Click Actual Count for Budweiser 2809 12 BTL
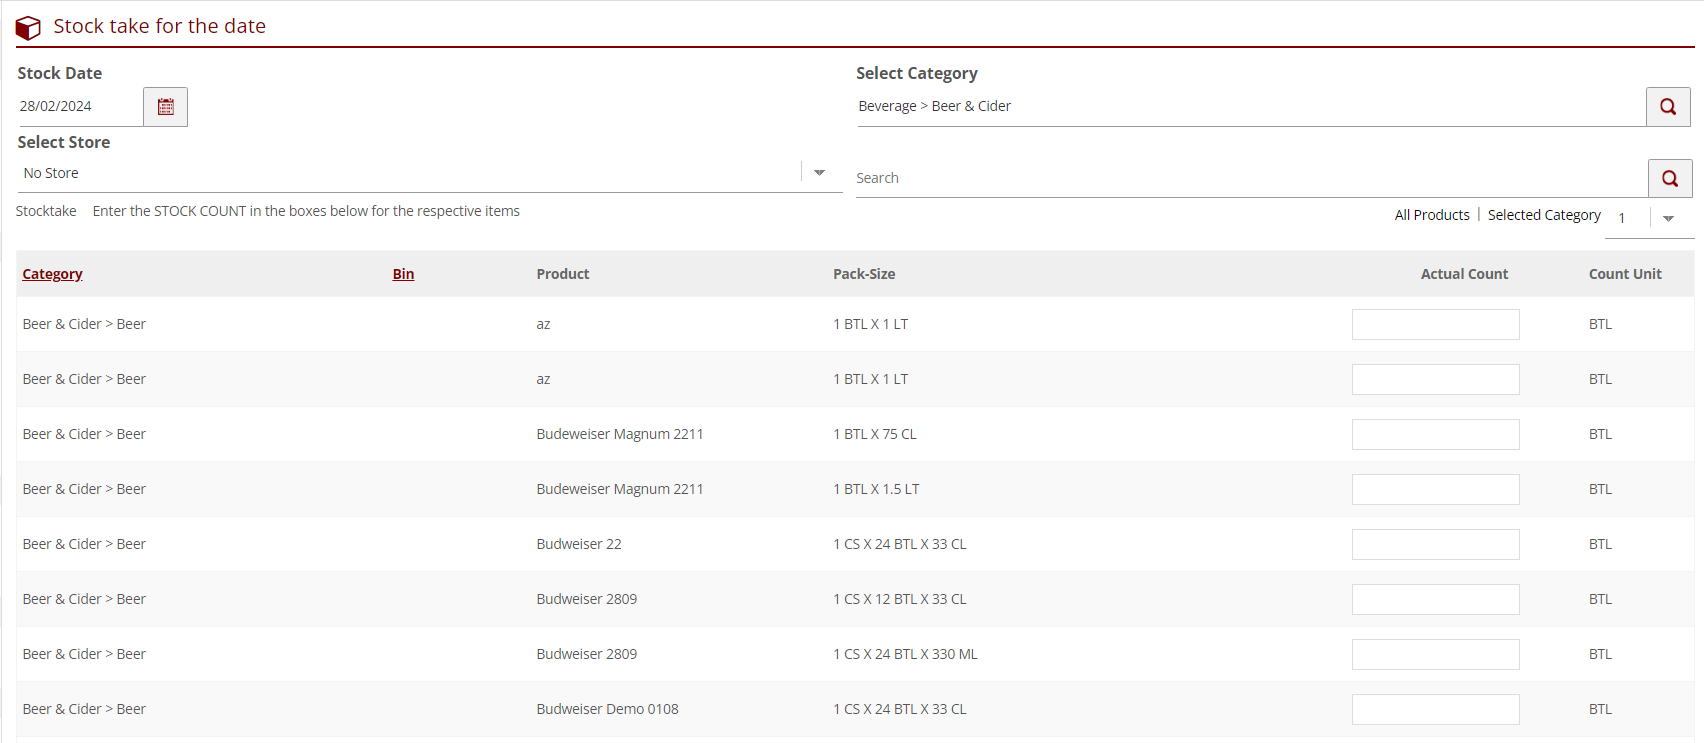The width and height of the screenshot is (1704, 743). click(x=1435, y=600)
